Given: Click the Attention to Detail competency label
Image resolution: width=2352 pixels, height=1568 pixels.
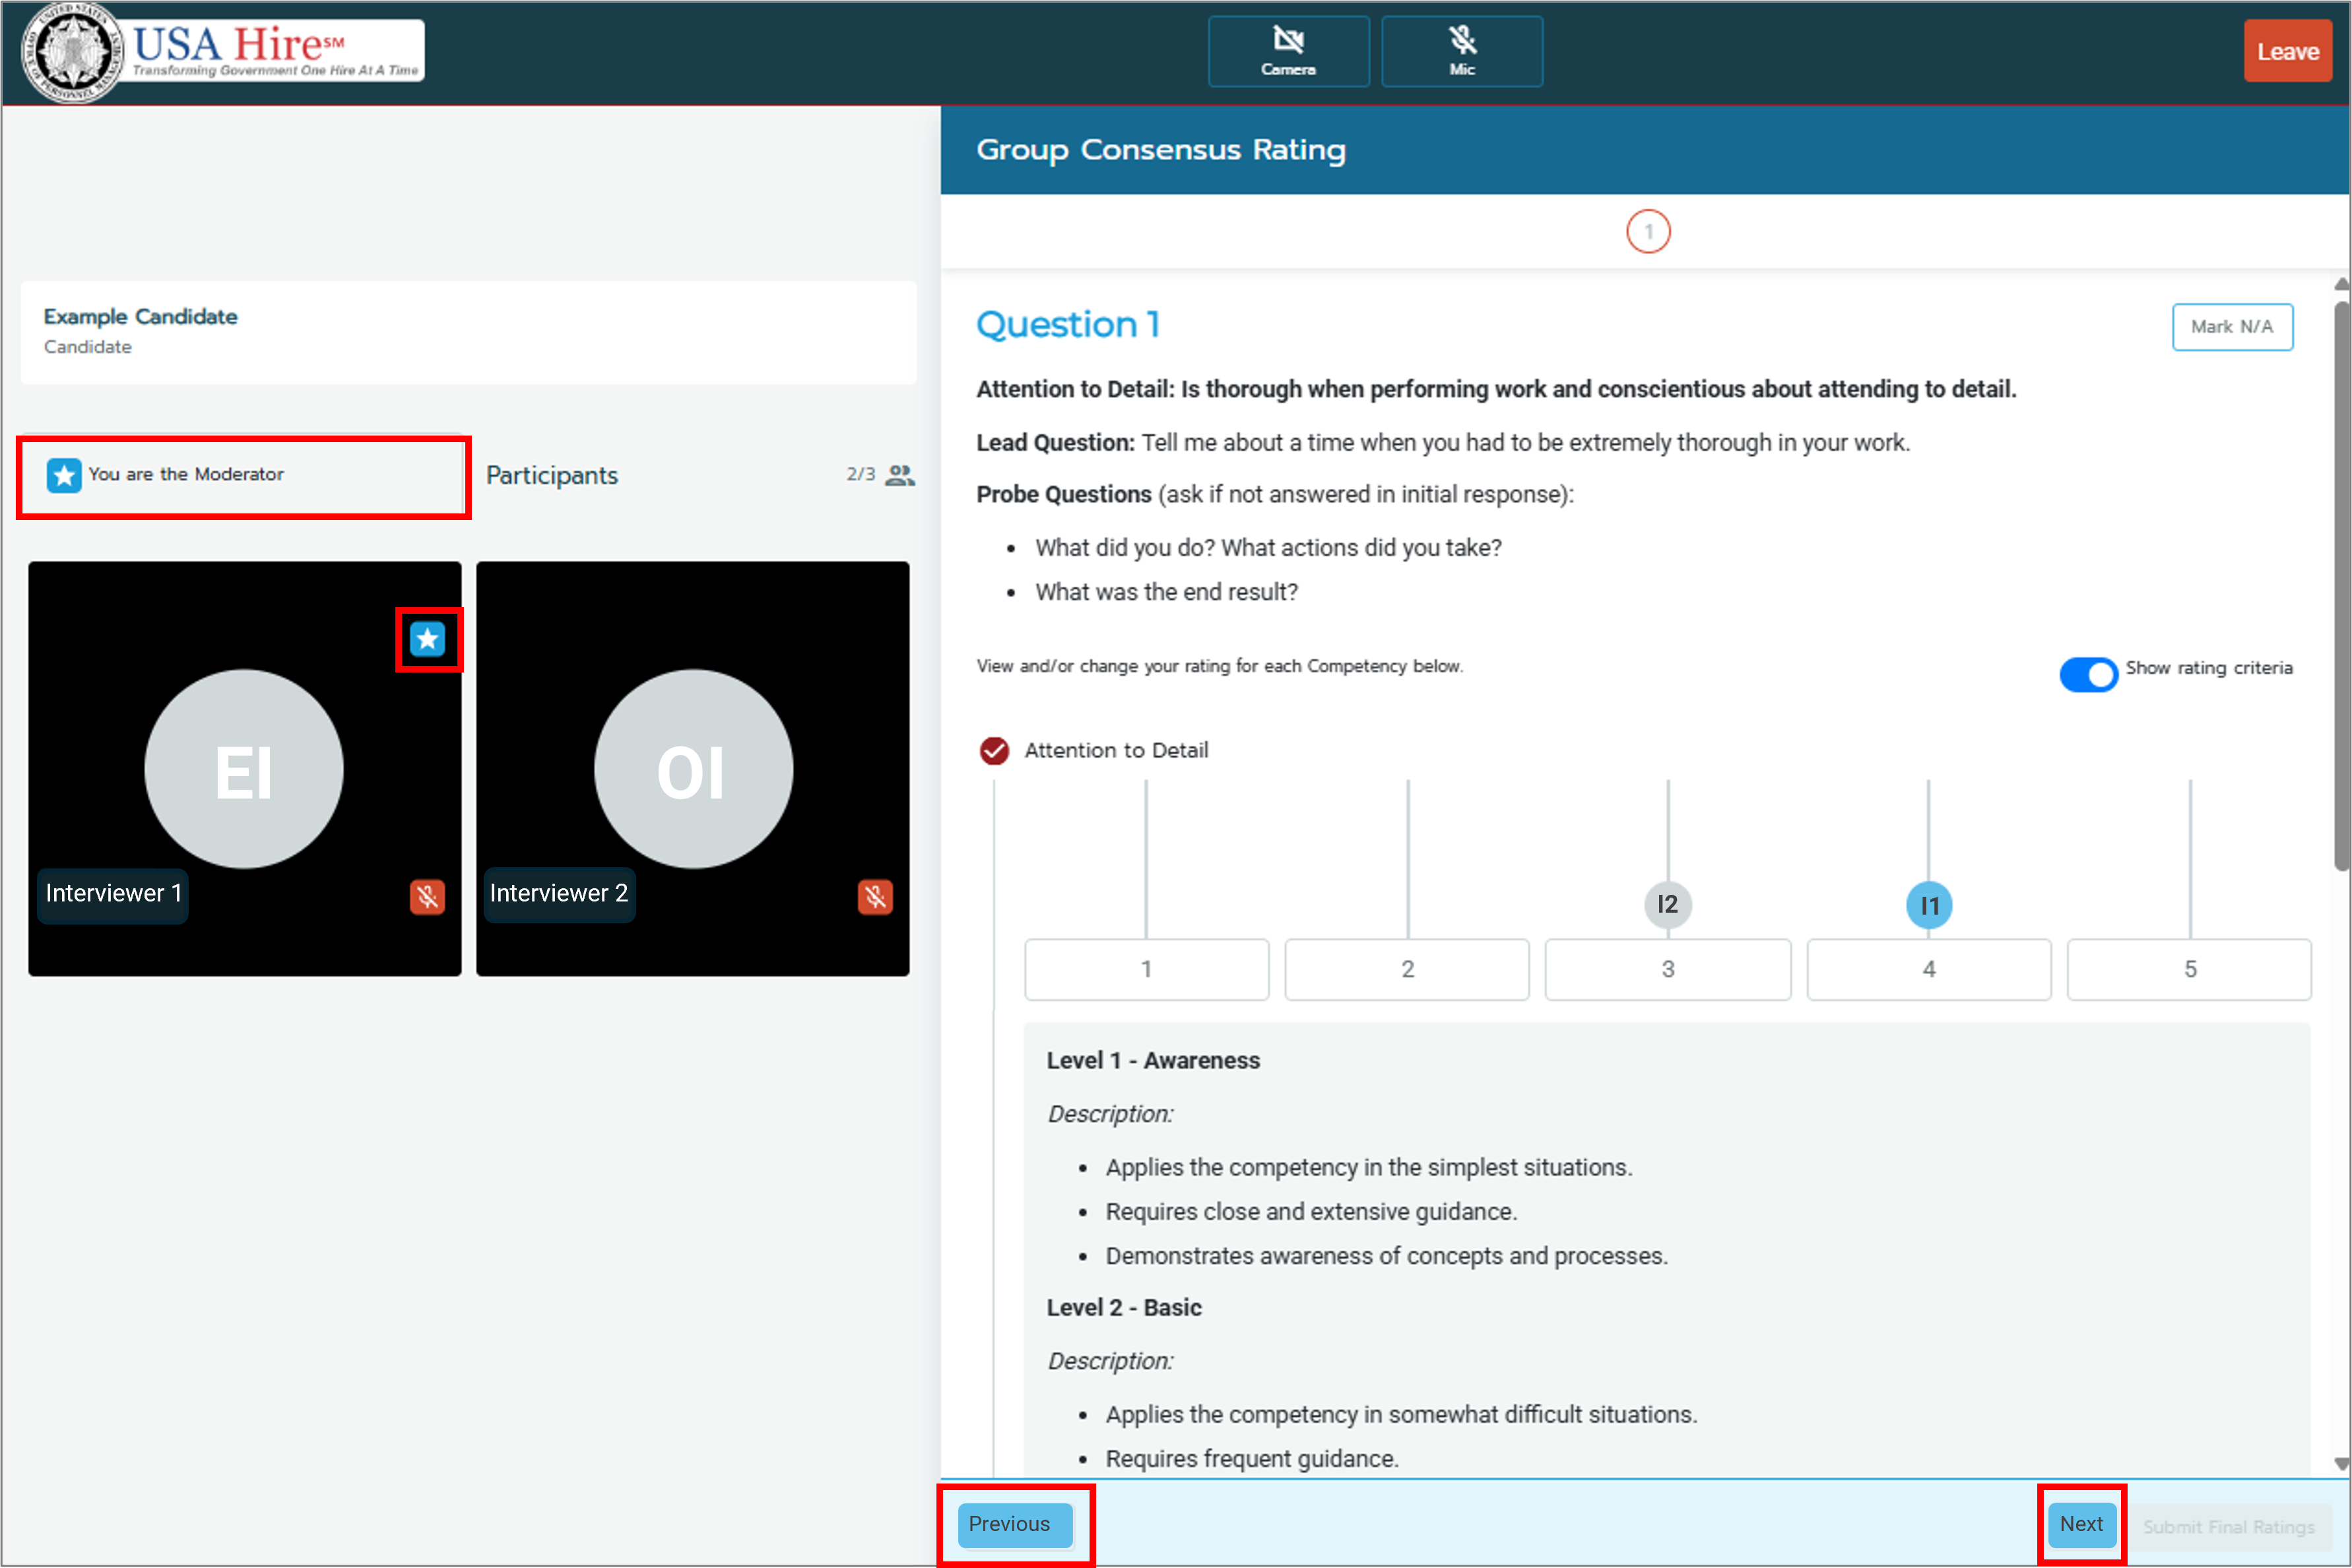Looking at the screenshot, I should click(x=1116, y=751).
